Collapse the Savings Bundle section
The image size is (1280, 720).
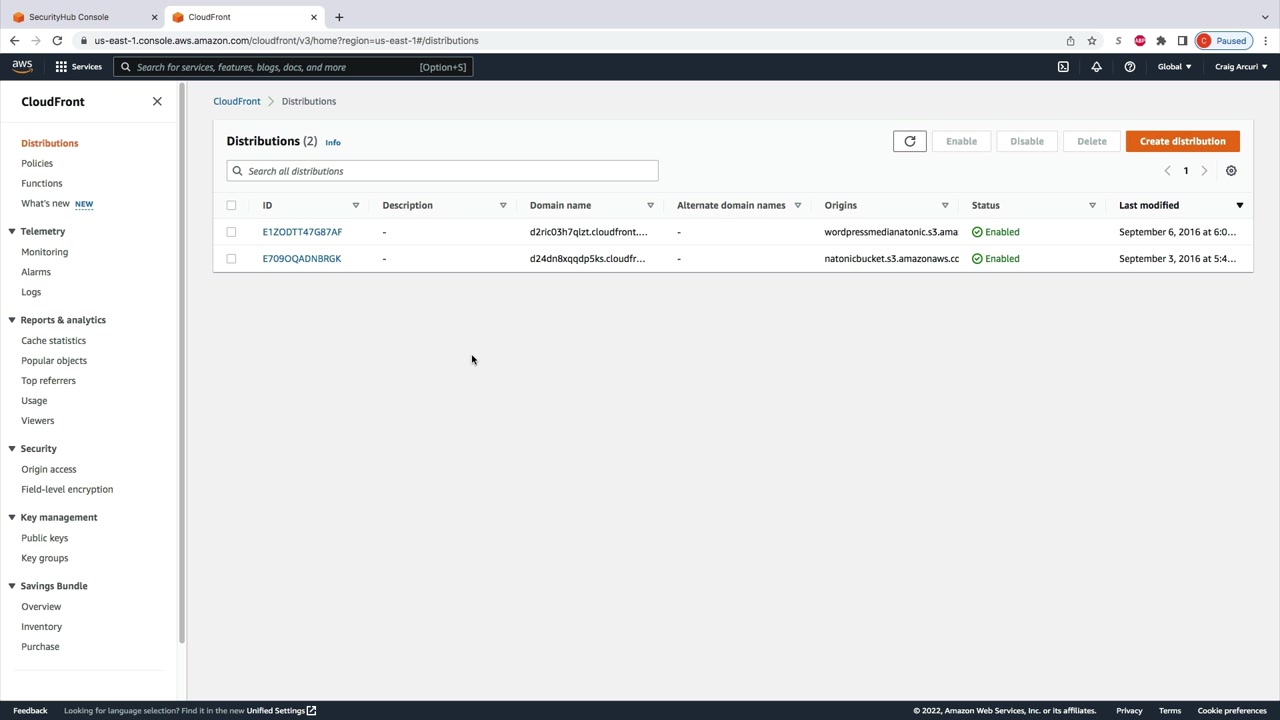point(12,586)
